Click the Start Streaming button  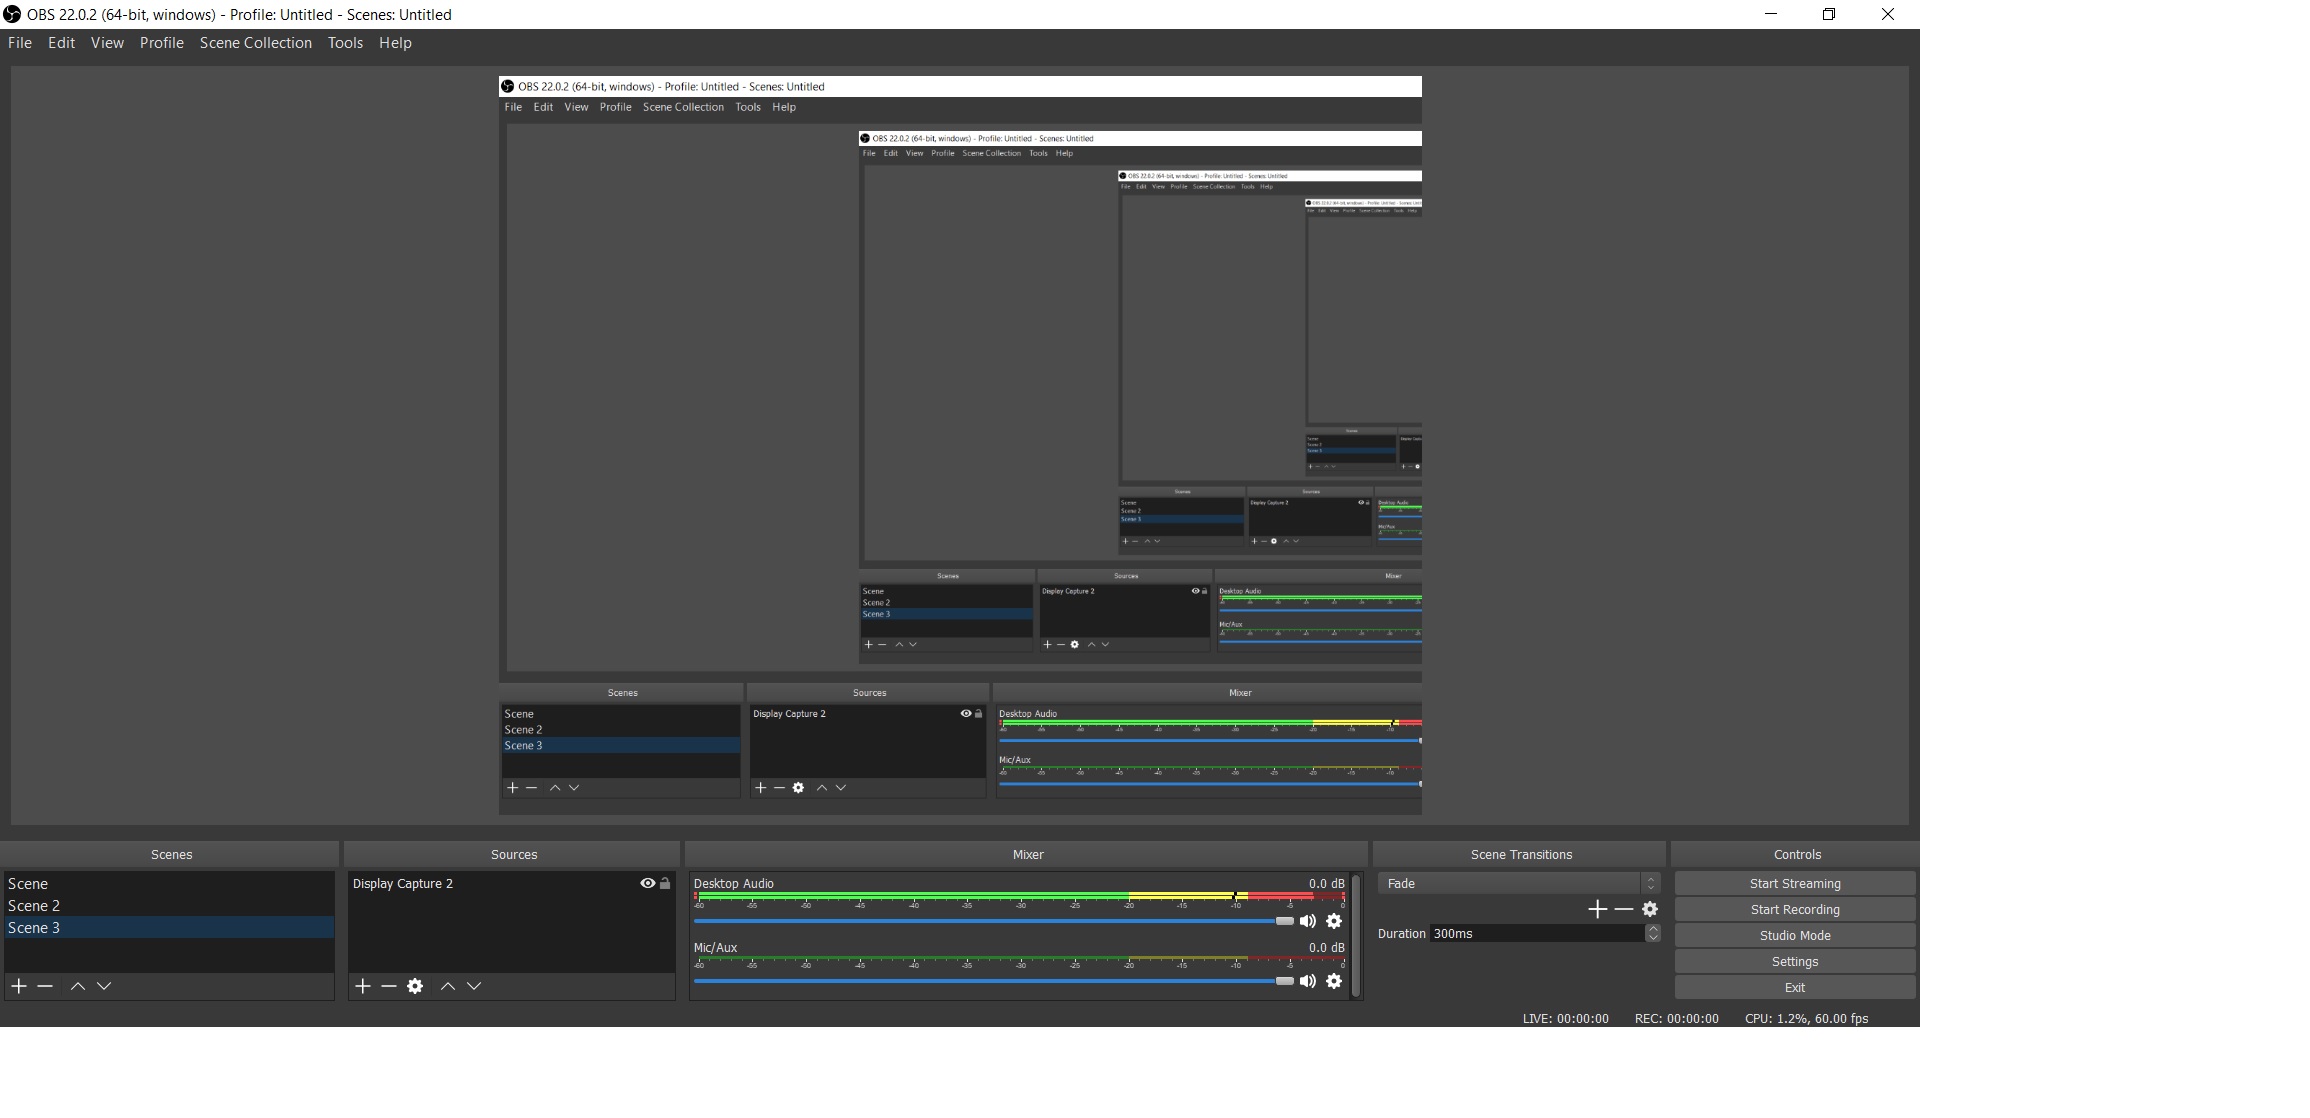pyautogui.click(x=1794, y=882)
